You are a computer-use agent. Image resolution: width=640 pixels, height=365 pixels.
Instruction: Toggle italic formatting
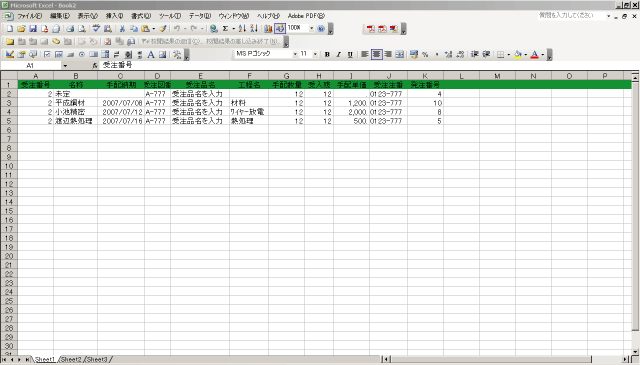[x=338, y=54]
